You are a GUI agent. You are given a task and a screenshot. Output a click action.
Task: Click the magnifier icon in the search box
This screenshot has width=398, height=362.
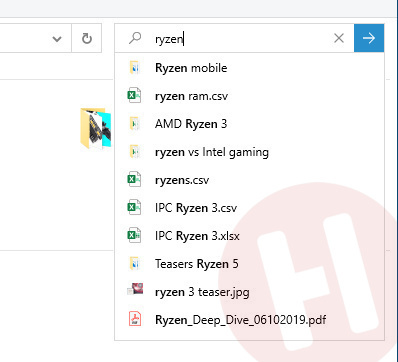(x=135, y=38)
